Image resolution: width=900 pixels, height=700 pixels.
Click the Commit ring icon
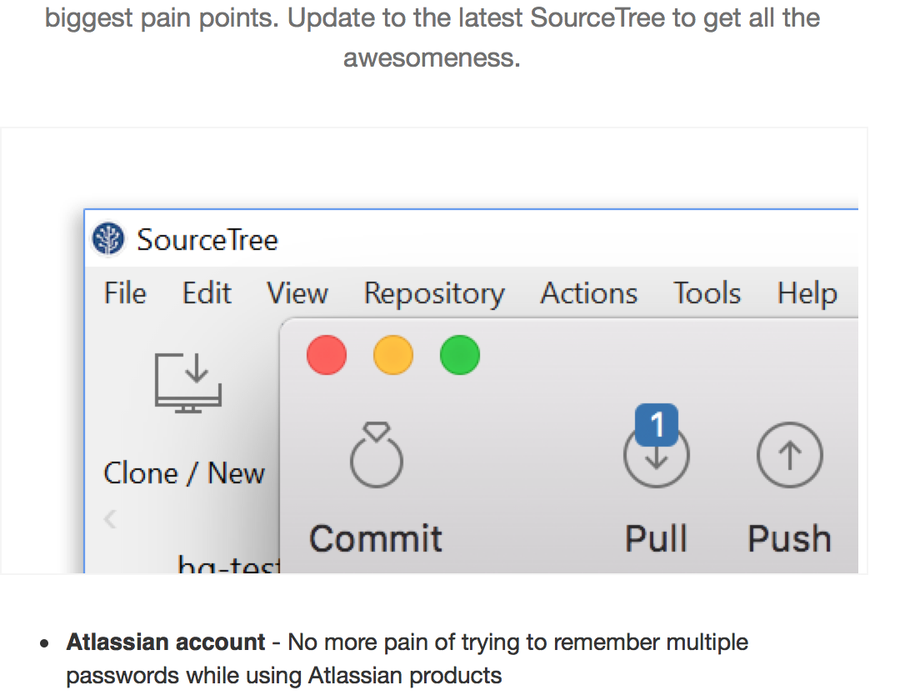[376, 456]
